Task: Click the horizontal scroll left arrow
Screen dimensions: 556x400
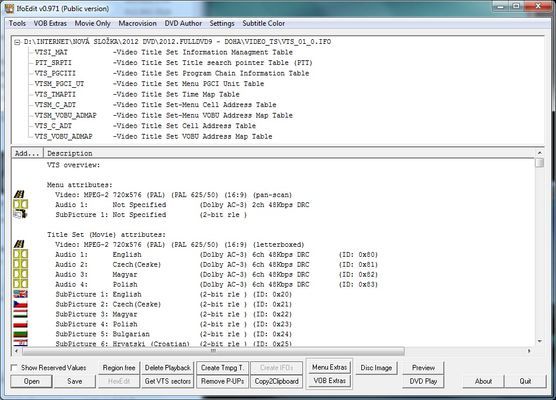Action: 16,351
